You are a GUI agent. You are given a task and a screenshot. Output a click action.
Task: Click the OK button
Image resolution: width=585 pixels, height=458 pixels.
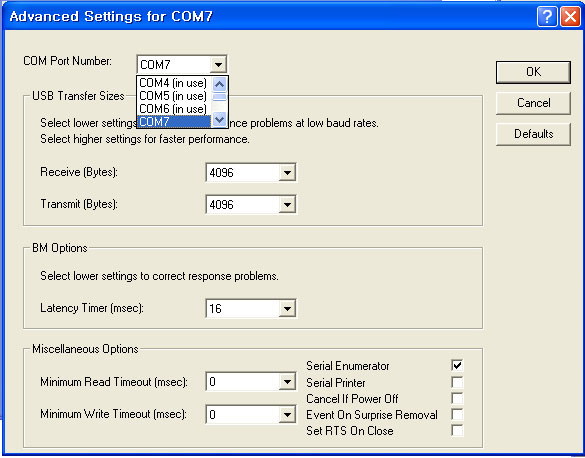533,72
